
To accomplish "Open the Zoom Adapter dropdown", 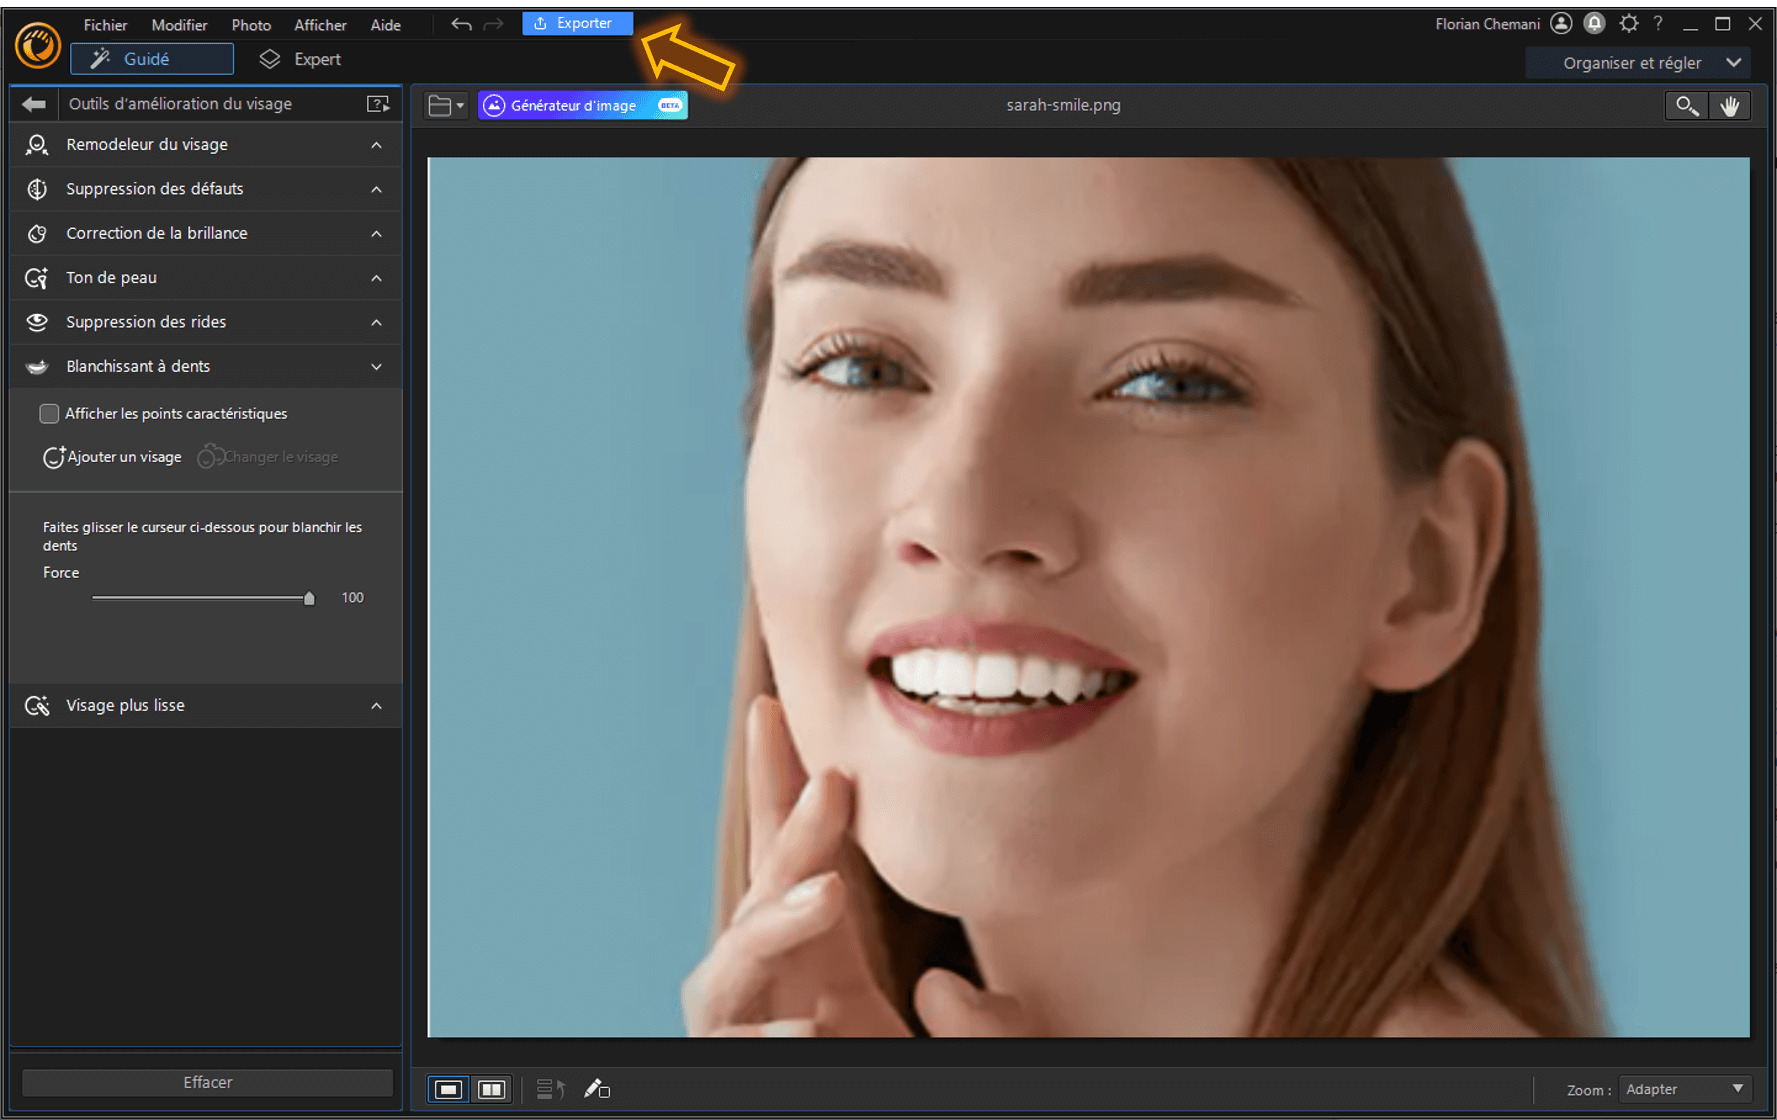I will [x=1685, y=1089].
